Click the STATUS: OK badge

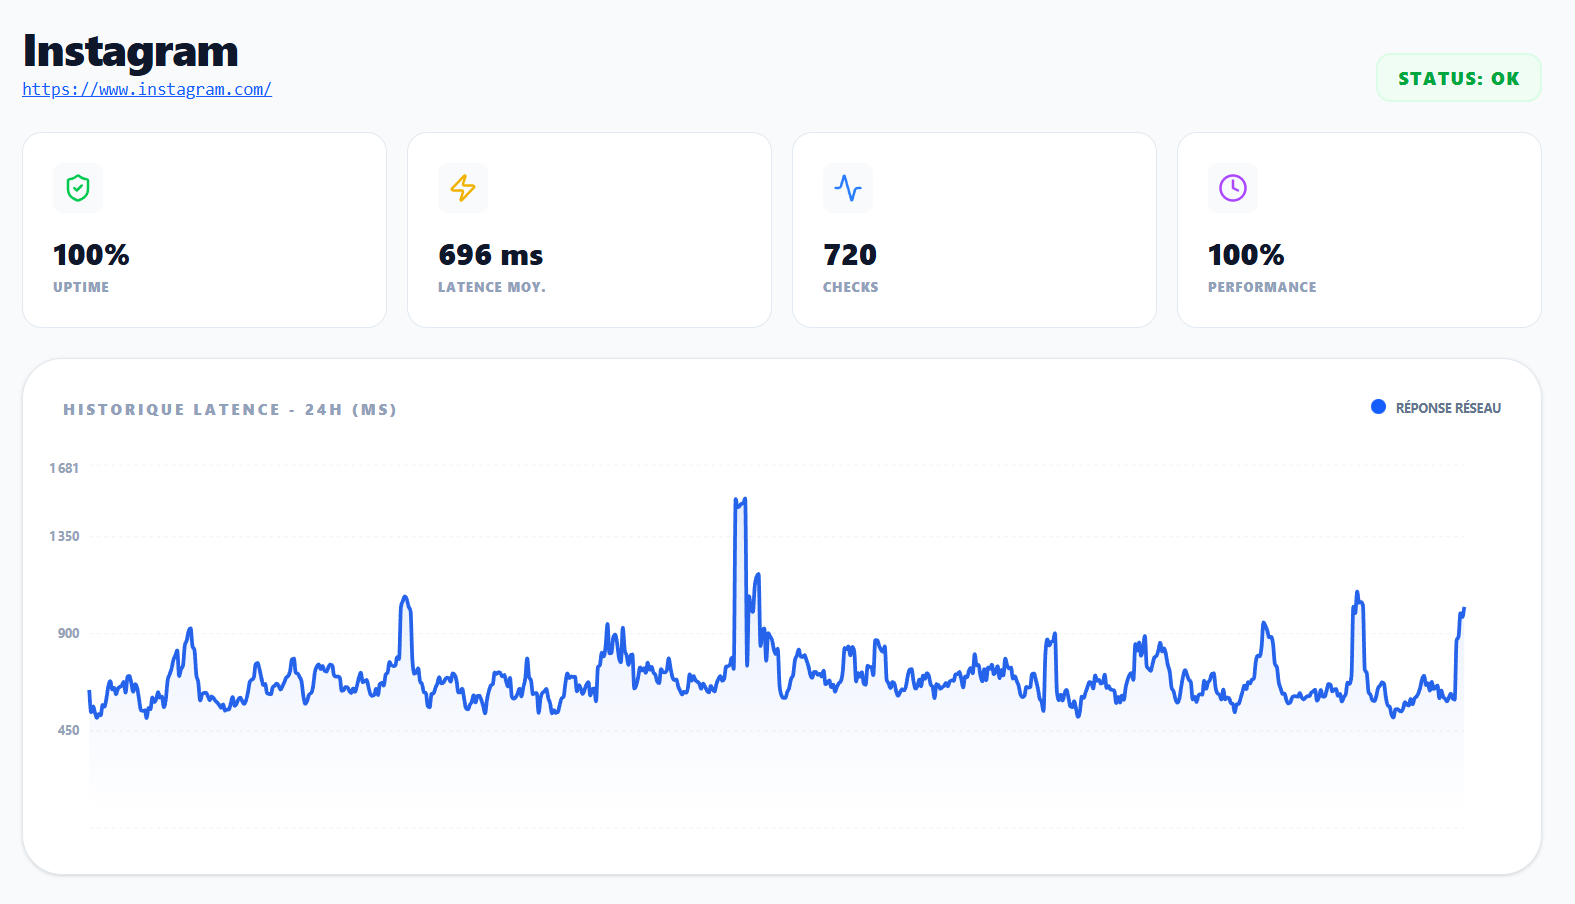click(x=1458, y=78)
